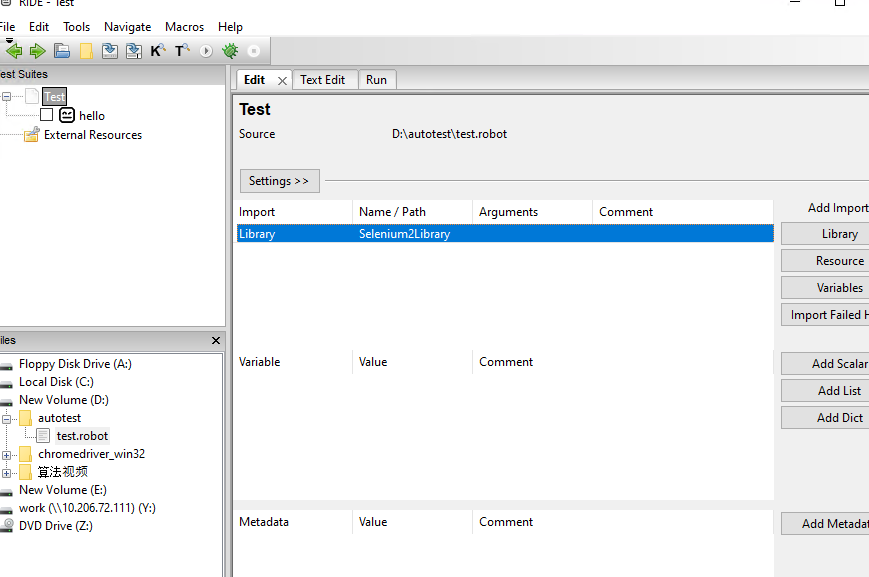
Task: Close the Edit tab with X
Action: coord(282,81)
